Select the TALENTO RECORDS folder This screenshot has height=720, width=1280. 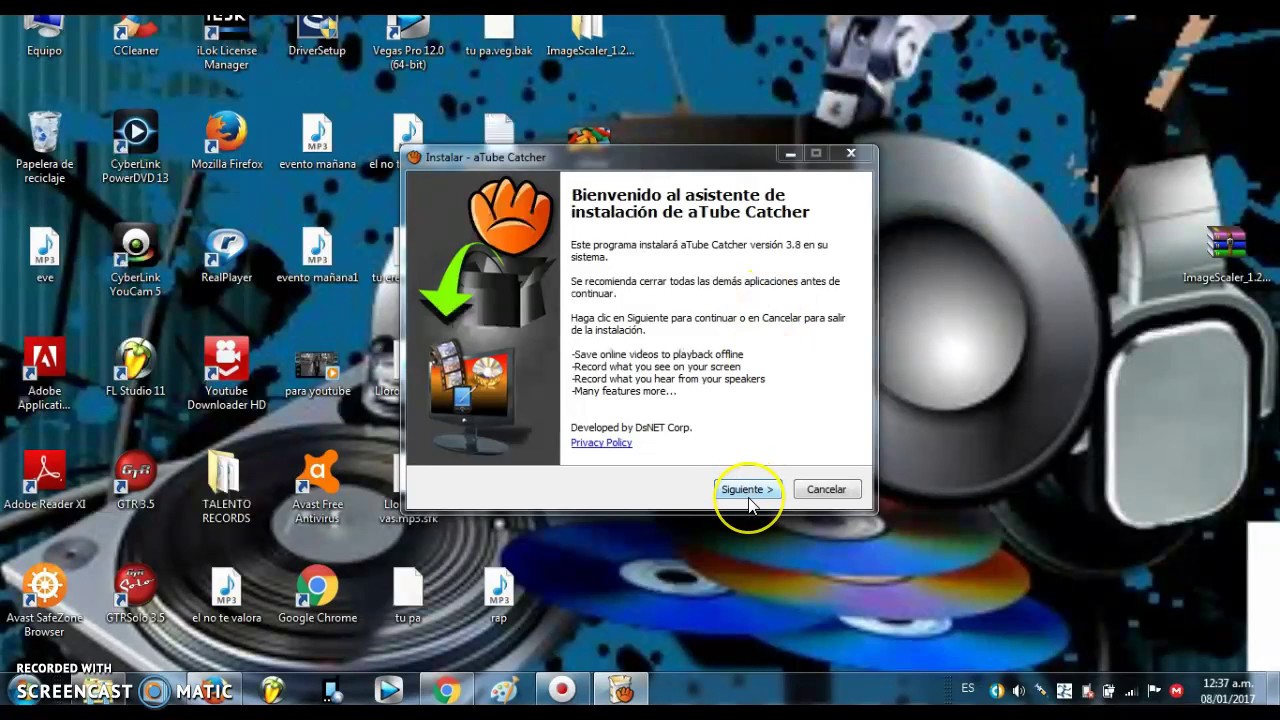[227, 489]
